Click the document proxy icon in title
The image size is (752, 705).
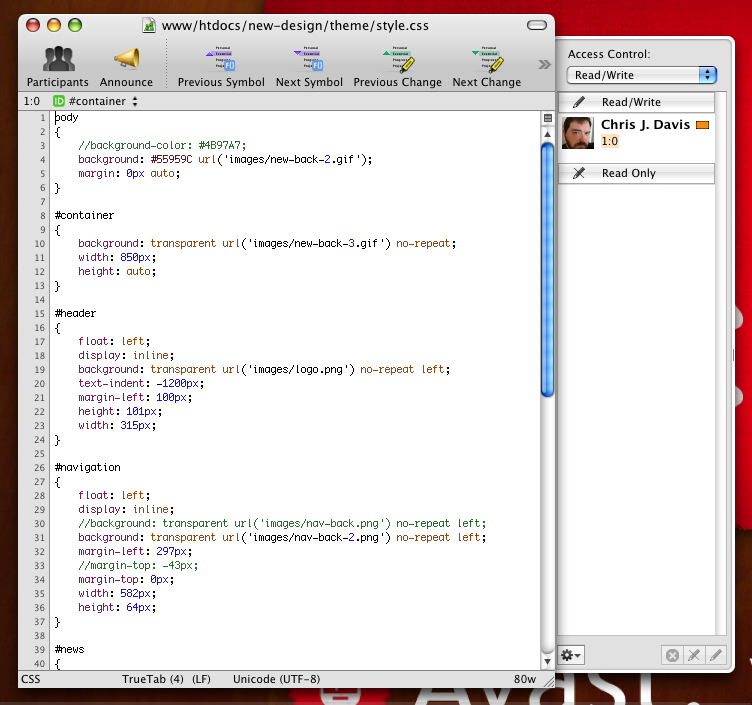[149, 25]
